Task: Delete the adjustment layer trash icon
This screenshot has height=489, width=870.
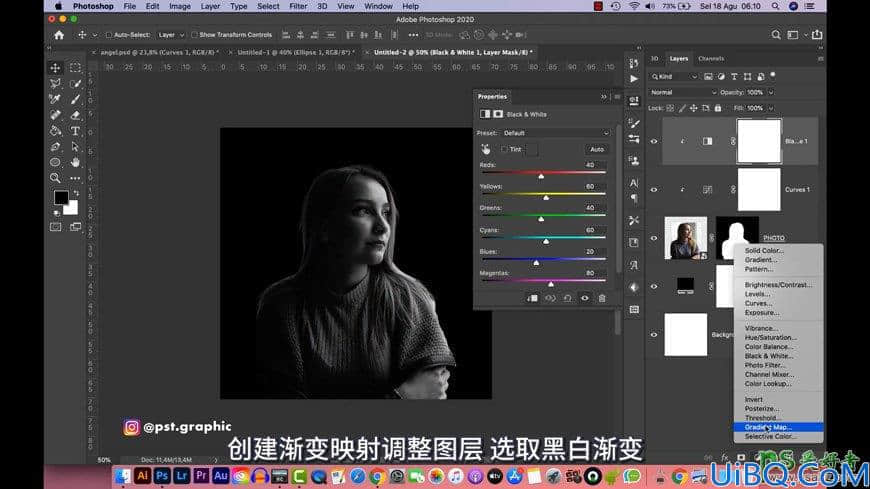Action: pos(601,298)
